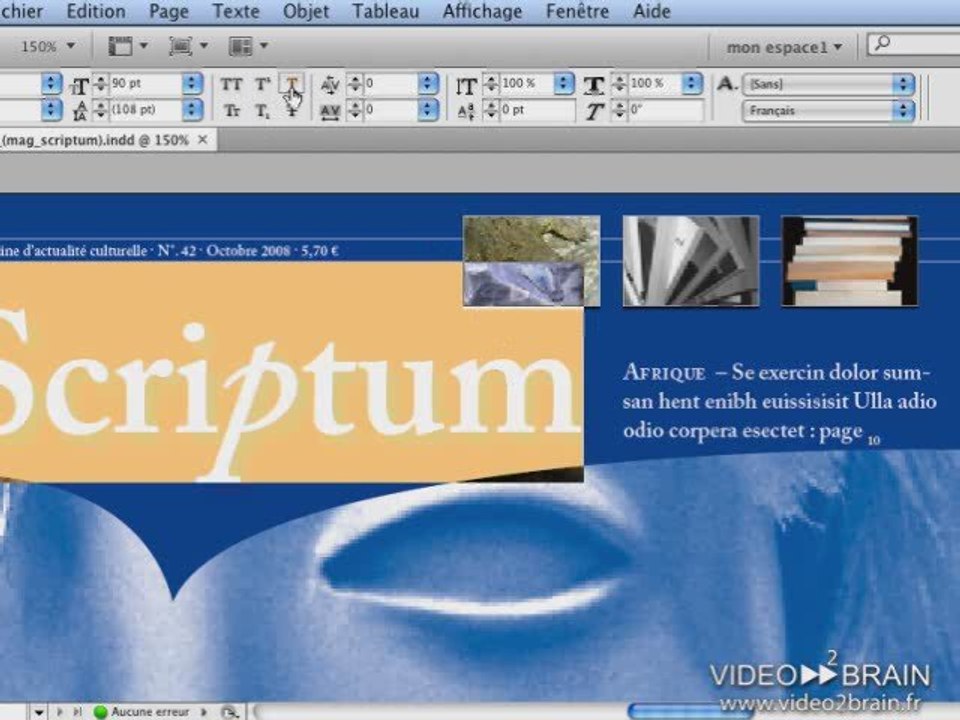Screen dimensions: 960x720
Task: Click the horizontal scale T icon
Action: (593, 85)
